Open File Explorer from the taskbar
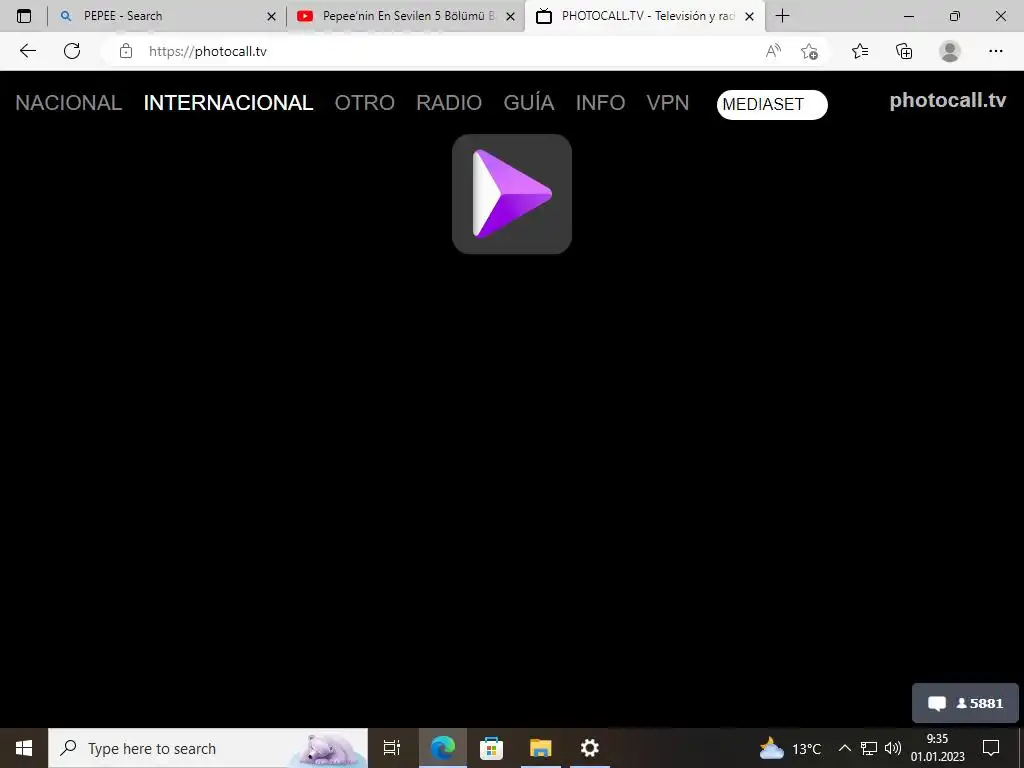Viewport: 1024px width, 768px height. pyautogui.click(x=541, y=748)
